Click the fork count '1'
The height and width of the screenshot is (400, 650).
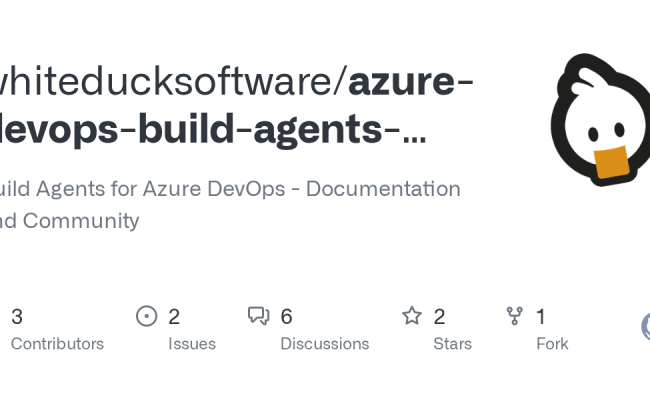click(x=541, y=317)
